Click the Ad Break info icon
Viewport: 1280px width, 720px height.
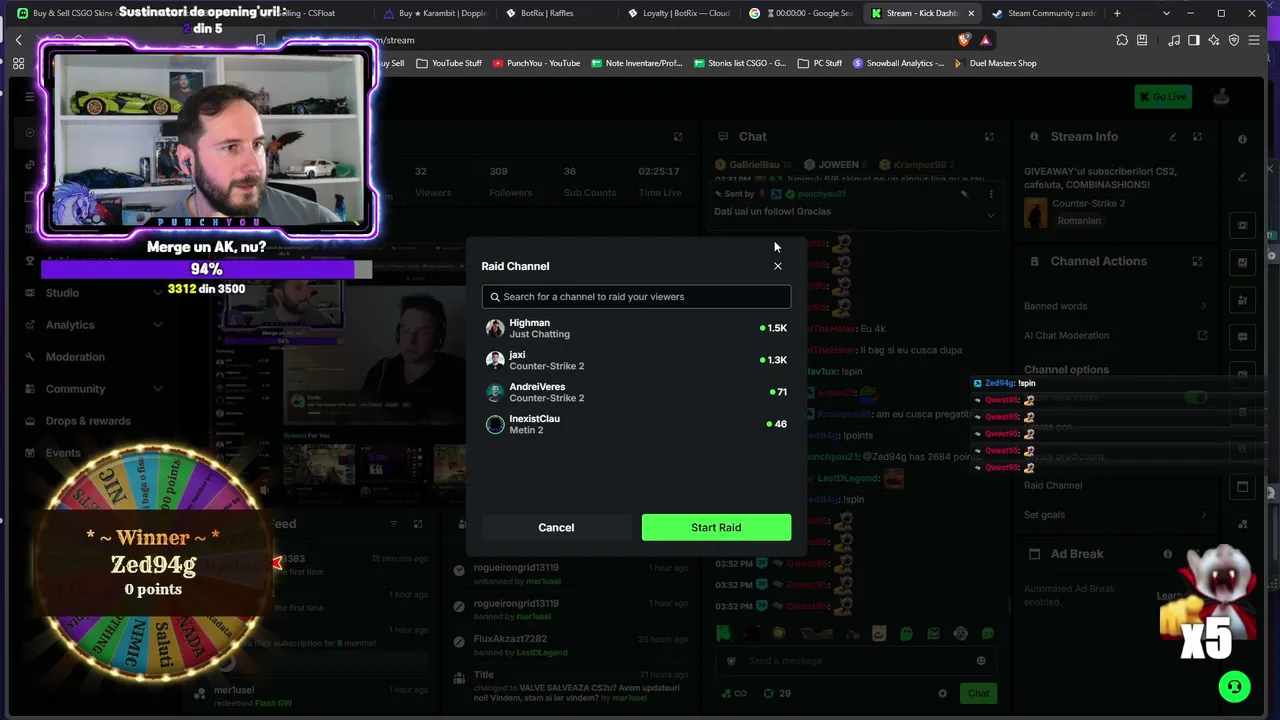1167,554
